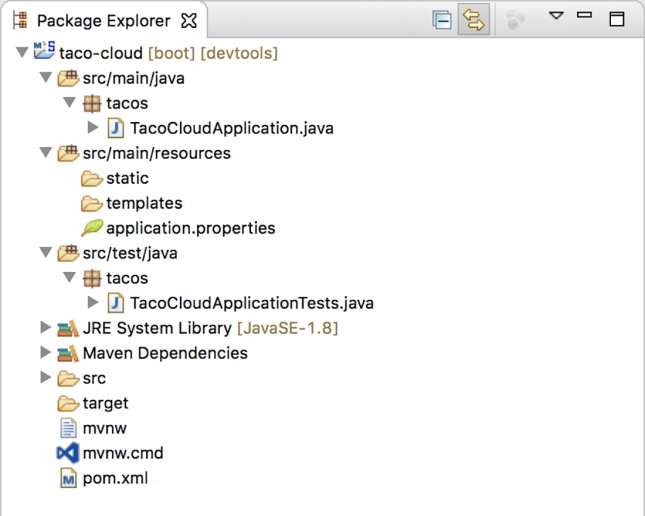Select the taco-cloud project label
This screenshot has width=645, height=516.
click(x=101, y=53)
